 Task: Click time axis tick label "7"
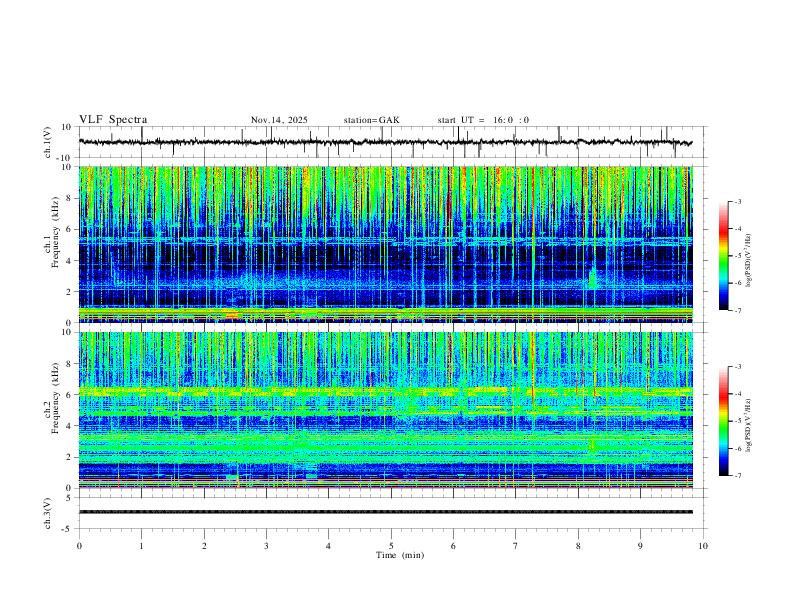[516, 546]
